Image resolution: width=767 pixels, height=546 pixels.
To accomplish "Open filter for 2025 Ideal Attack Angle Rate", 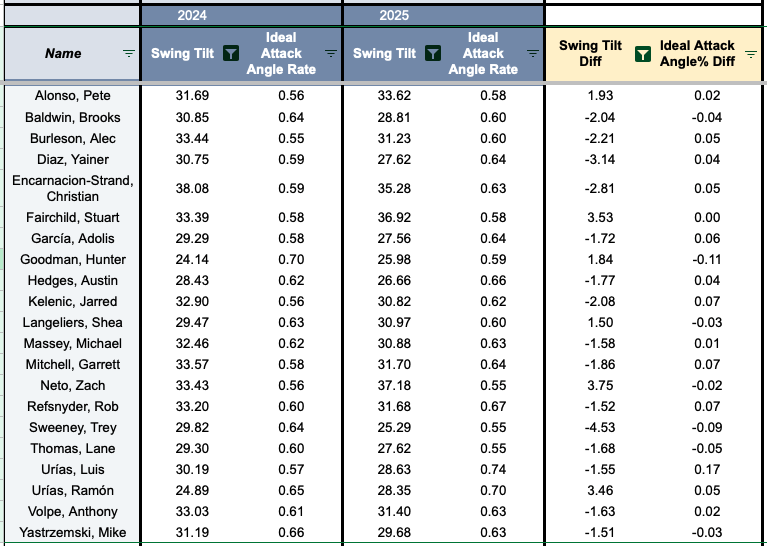I will (533, 53).
